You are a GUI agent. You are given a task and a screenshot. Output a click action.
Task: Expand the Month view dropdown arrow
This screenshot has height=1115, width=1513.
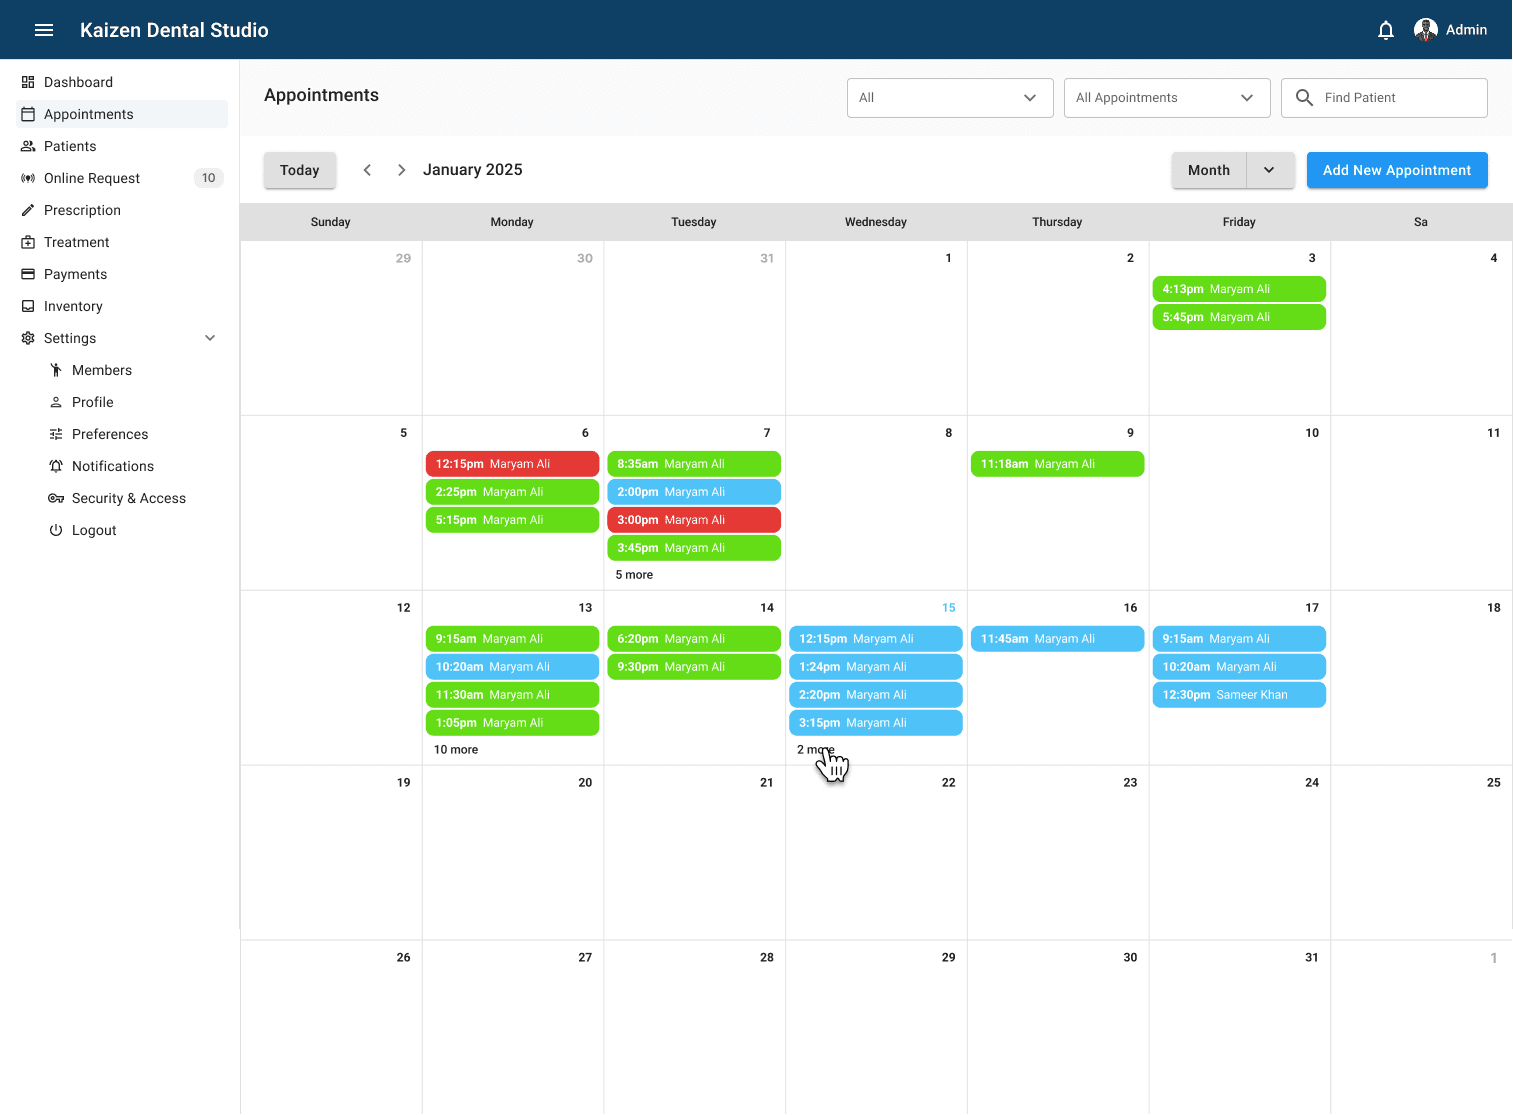1269,170
